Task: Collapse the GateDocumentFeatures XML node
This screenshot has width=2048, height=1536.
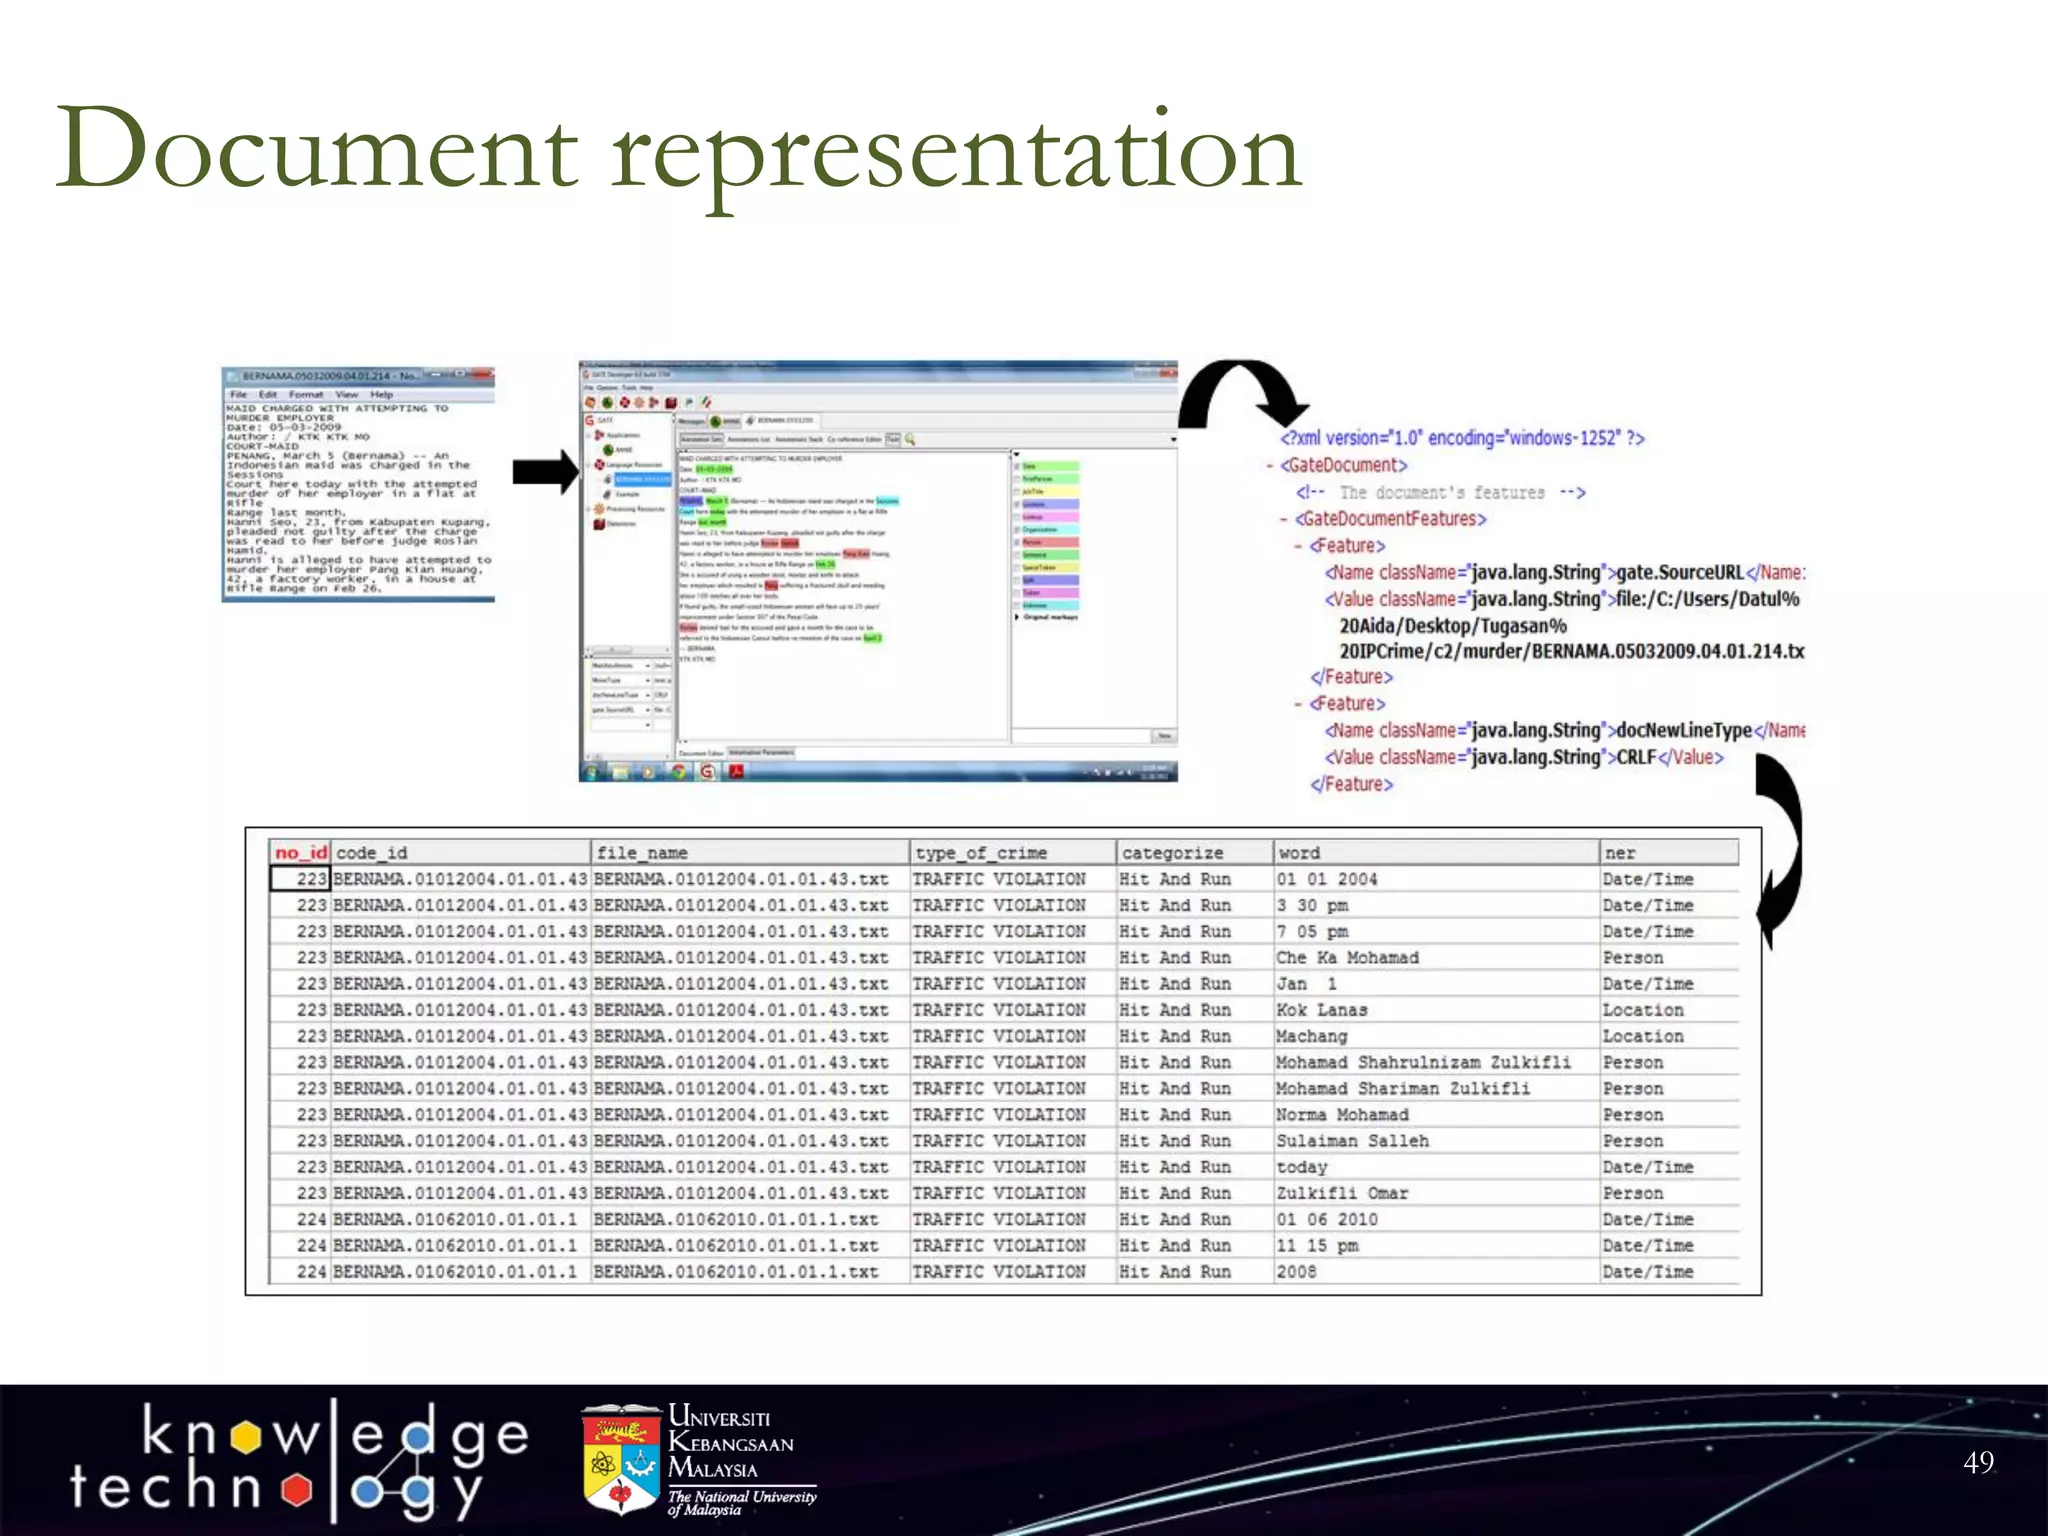Action: (x=1284, y=519)
